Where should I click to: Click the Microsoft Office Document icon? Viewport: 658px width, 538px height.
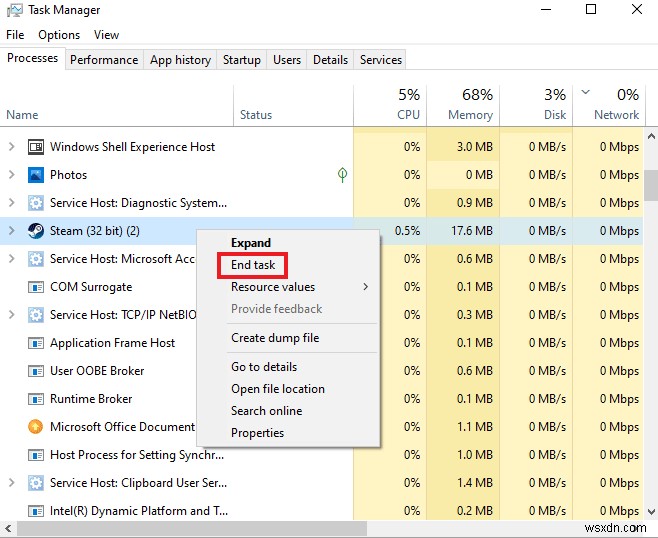[x=35, y=427]
